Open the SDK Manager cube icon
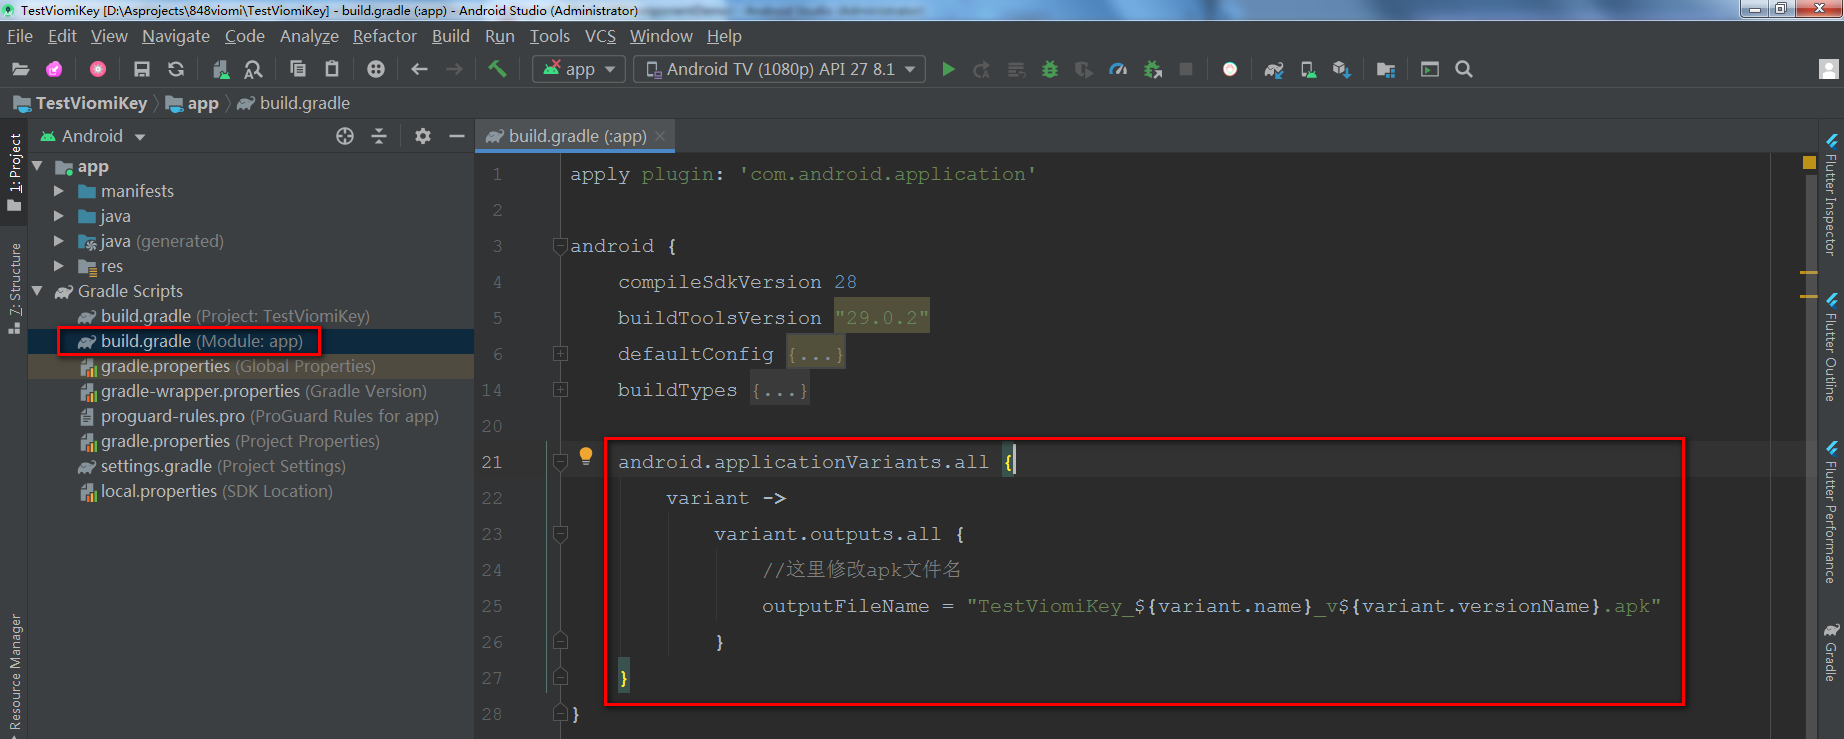The height and width of the screenshot is (739, 1844). (x=1342, y=69)
